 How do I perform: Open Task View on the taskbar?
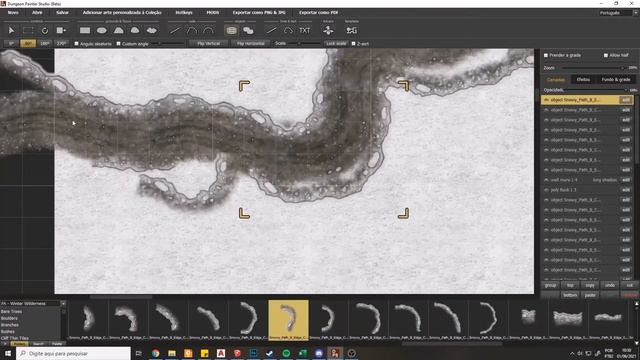[139, 353]
